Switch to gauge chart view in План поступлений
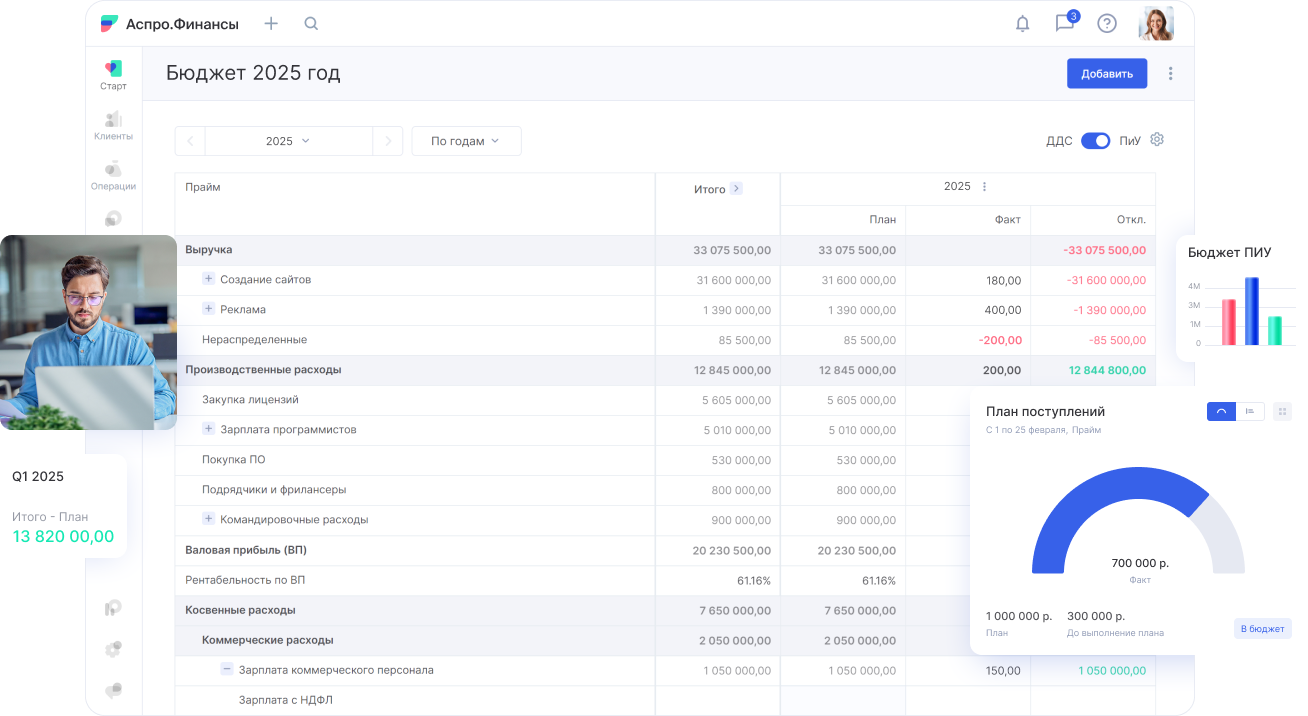Screen dimensions: 1308x716 coord(1221,411)
